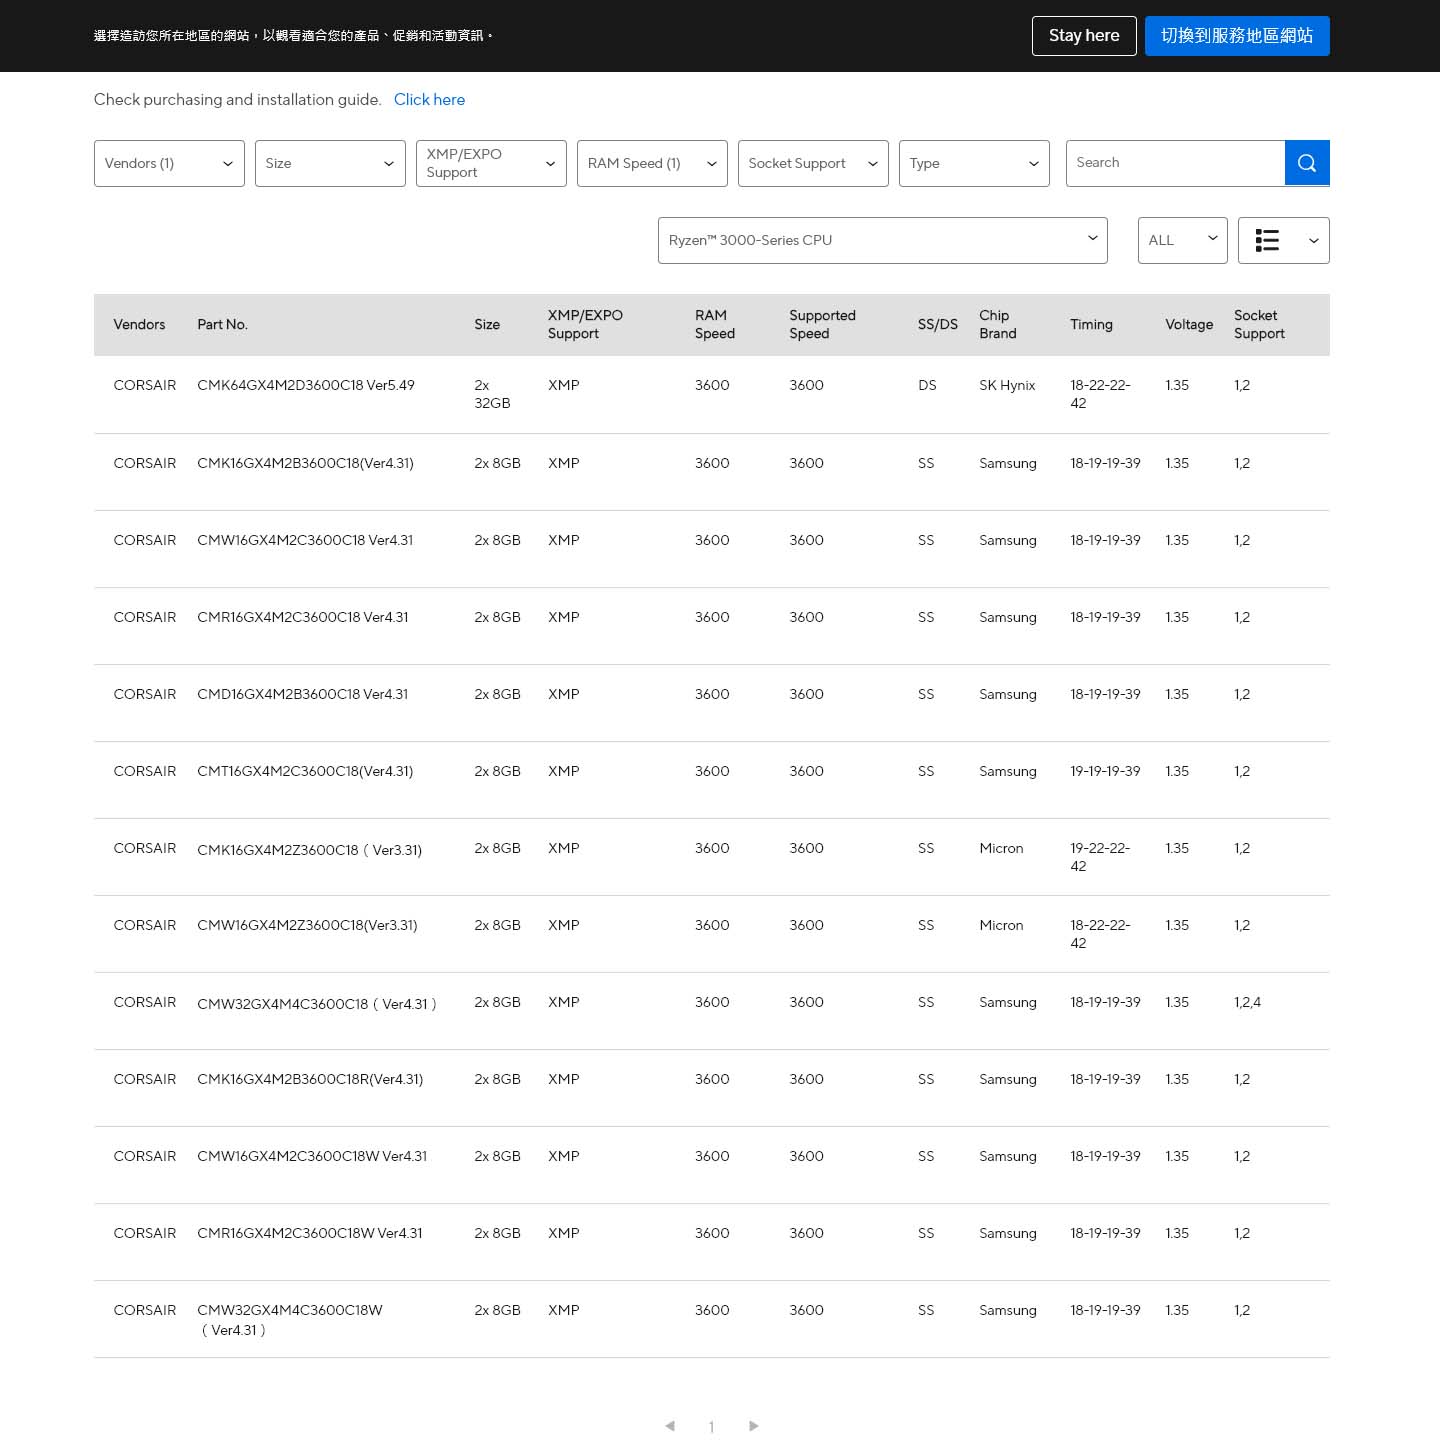Image resolution: width=1440 pixels, height=1440 pixels.
Task: Go to previous page arrow
Action: (670, 1426)
